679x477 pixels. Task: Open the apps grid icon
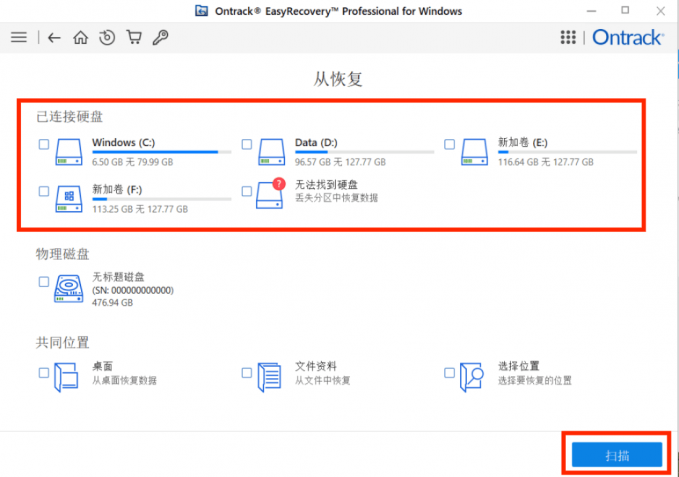point(568,38)
